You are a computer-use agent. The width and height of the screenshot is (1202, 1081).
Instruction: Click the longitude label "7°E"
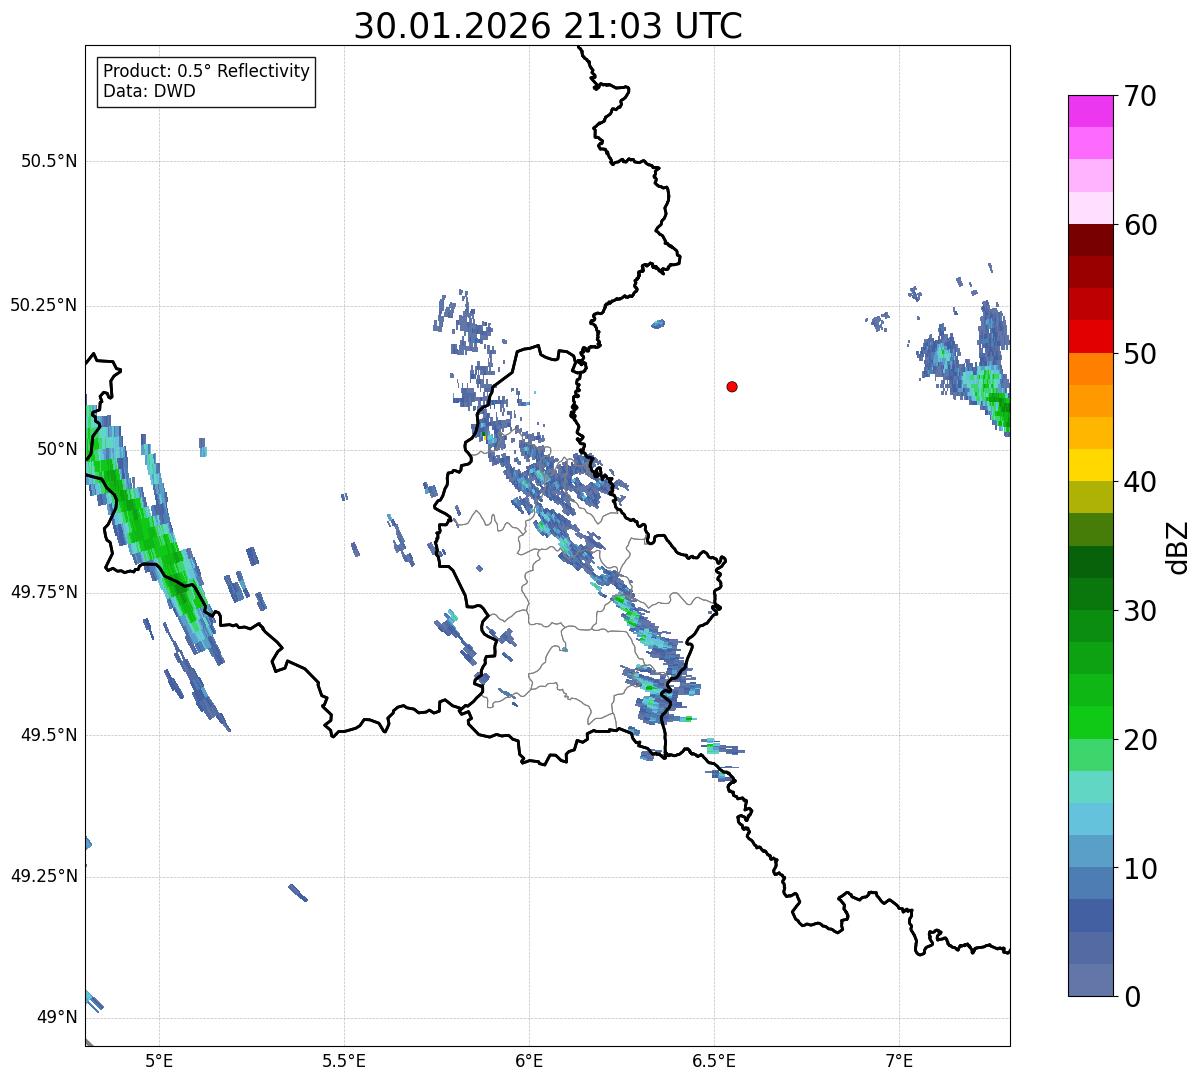899,1060
